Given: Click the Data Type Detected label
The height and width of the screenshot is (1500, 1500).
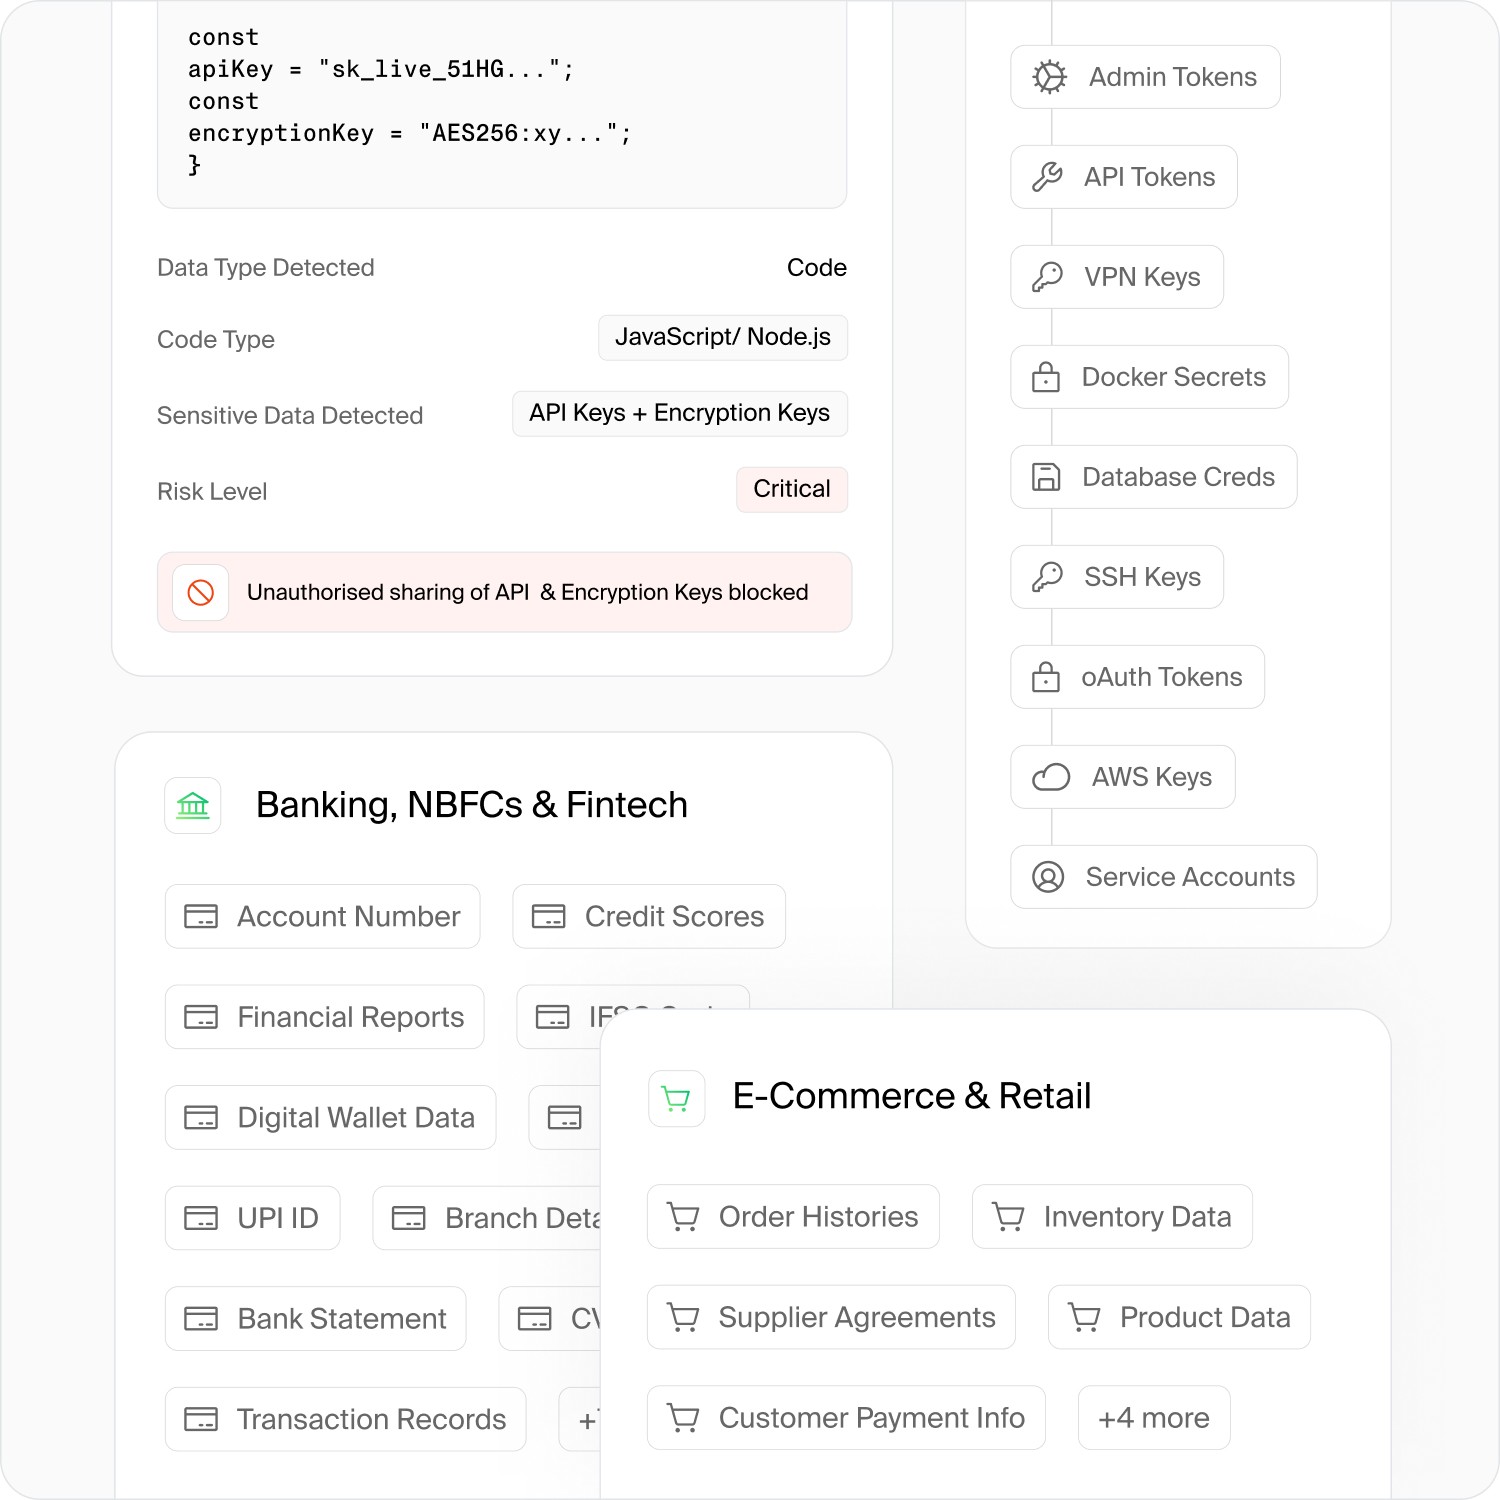Looking at the screenshot, I should [266, 267].
